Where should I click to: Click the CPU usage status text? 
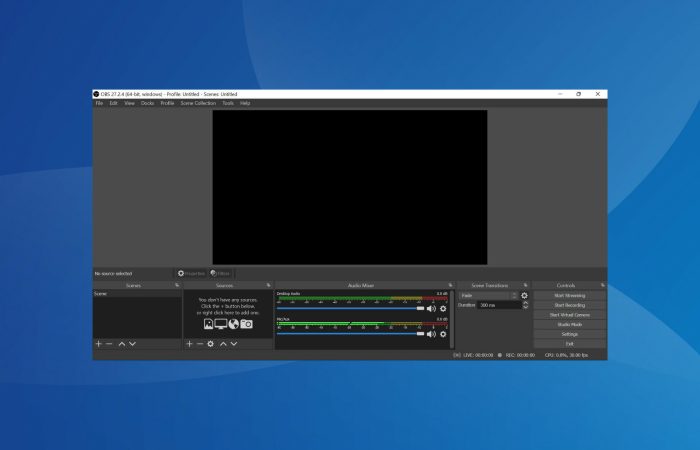(x=566, y=355)
